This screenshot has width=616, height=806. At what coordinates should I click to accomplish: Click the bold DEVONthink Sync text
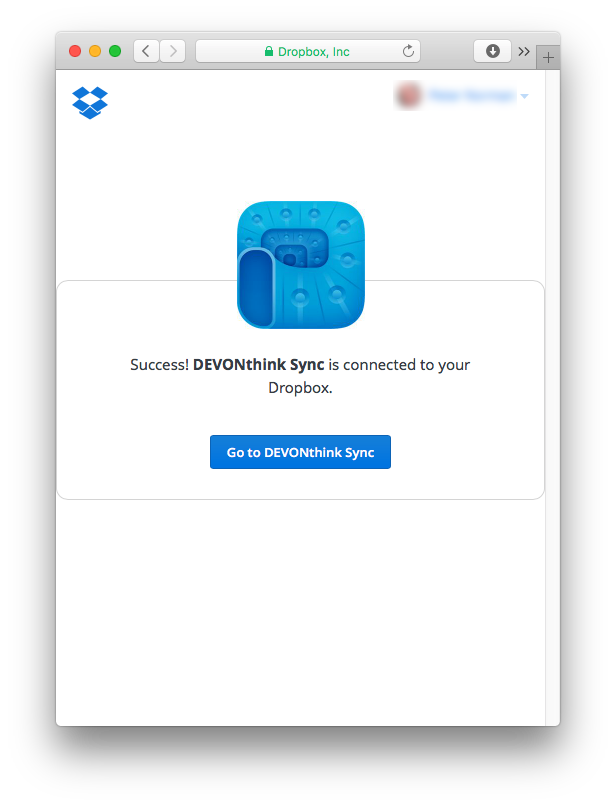point(259,365)
